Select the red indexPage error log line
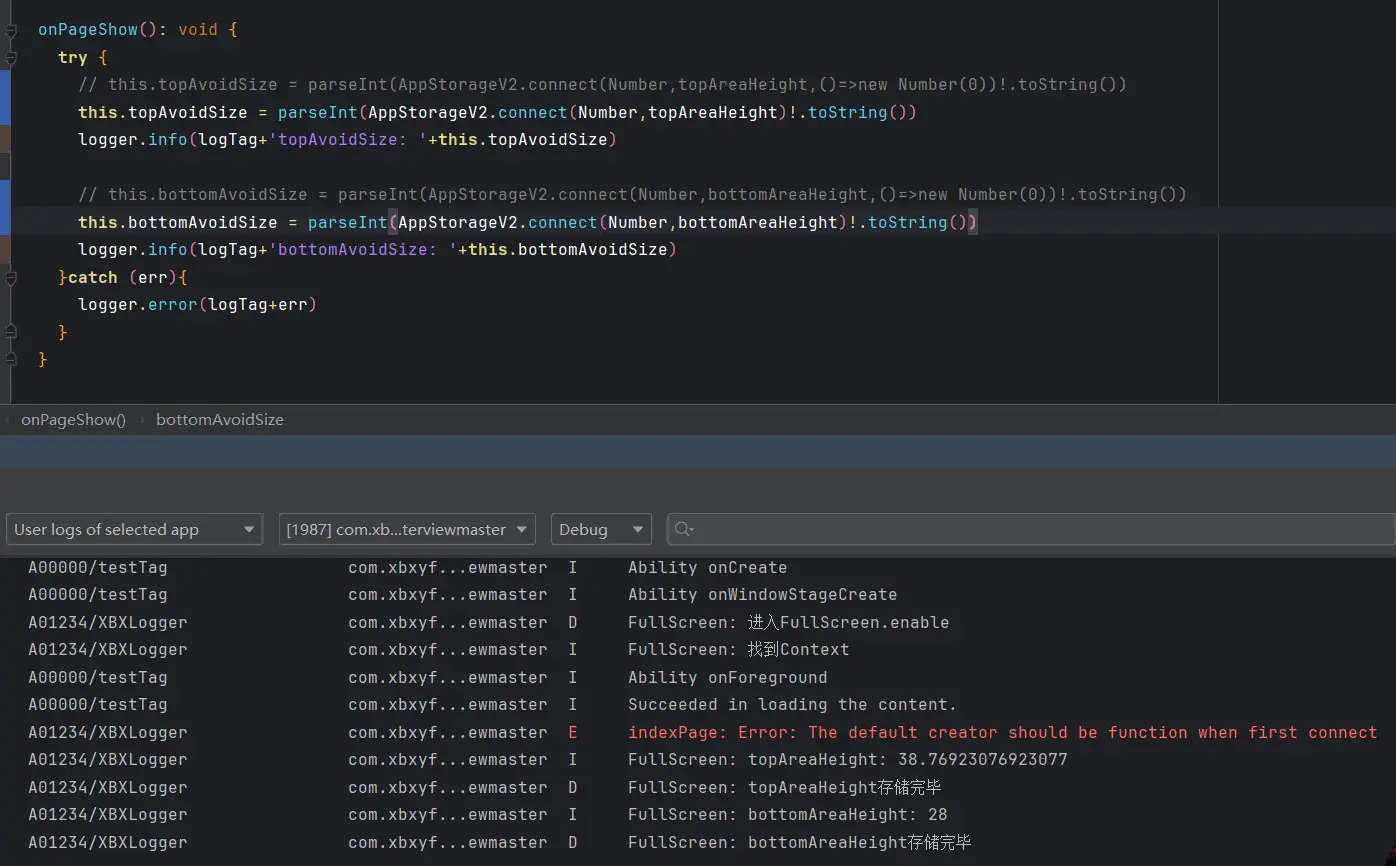 1002,732
